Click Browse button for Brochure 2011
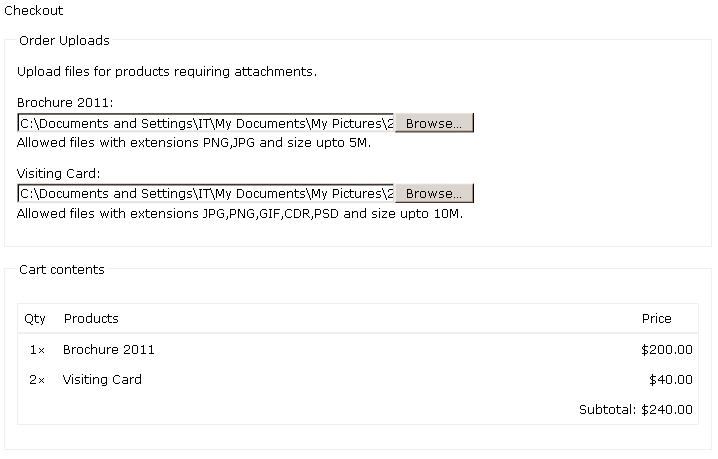 [x=434, y=123]
